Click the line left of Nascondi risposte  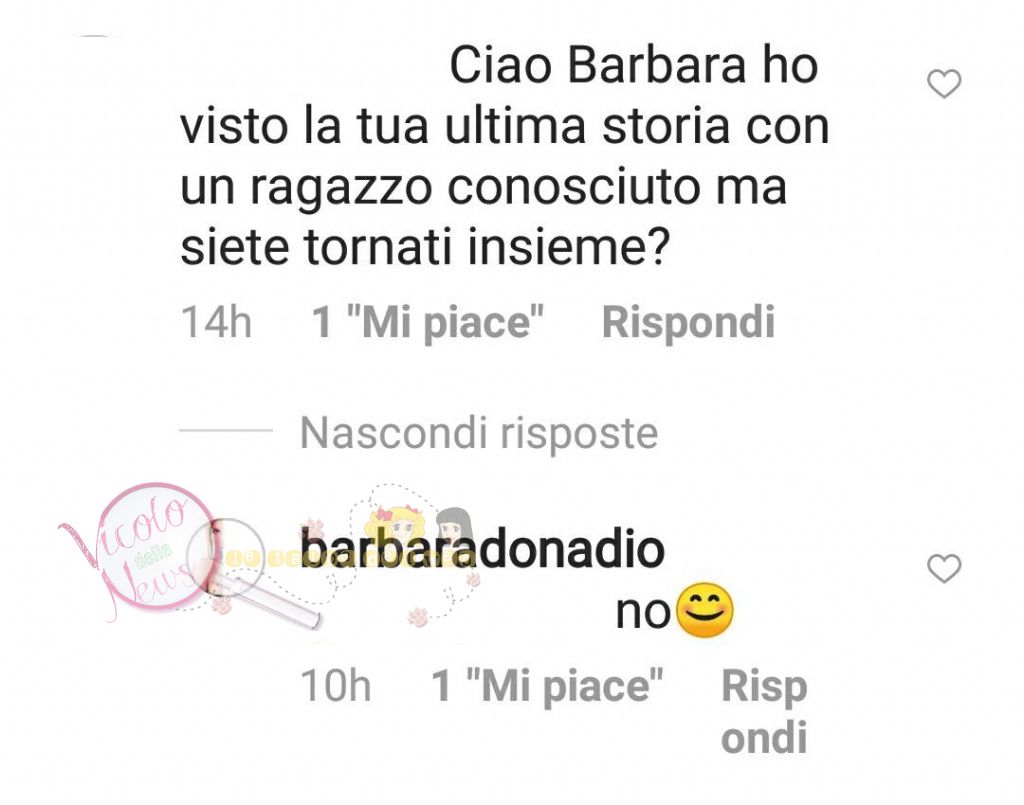[x=226, y=430]
